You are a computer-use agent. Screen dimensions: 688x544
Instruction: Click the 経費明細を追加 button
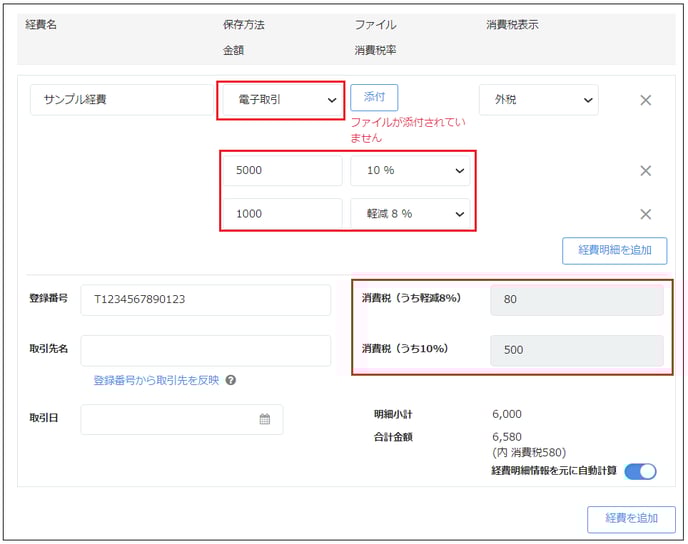coord(615,251)
